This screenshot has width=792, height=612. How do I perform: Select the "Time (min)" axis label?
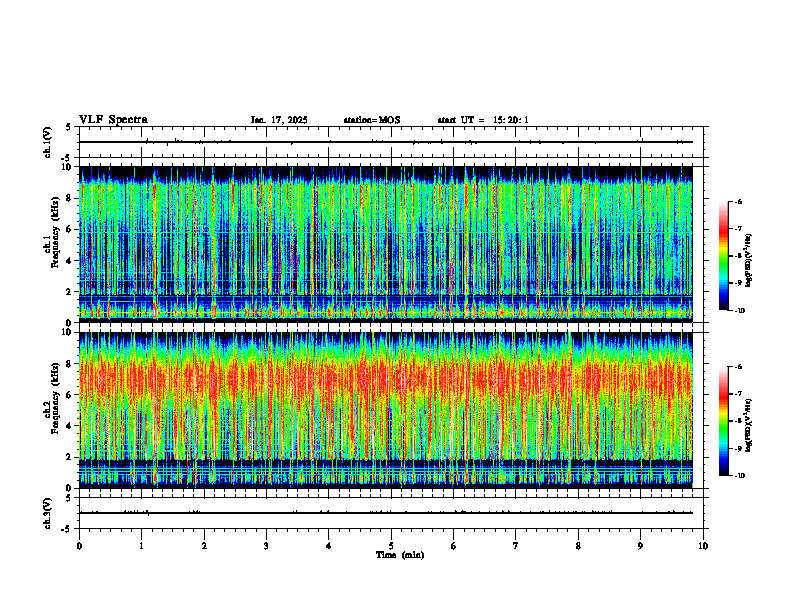coord(400,555)
